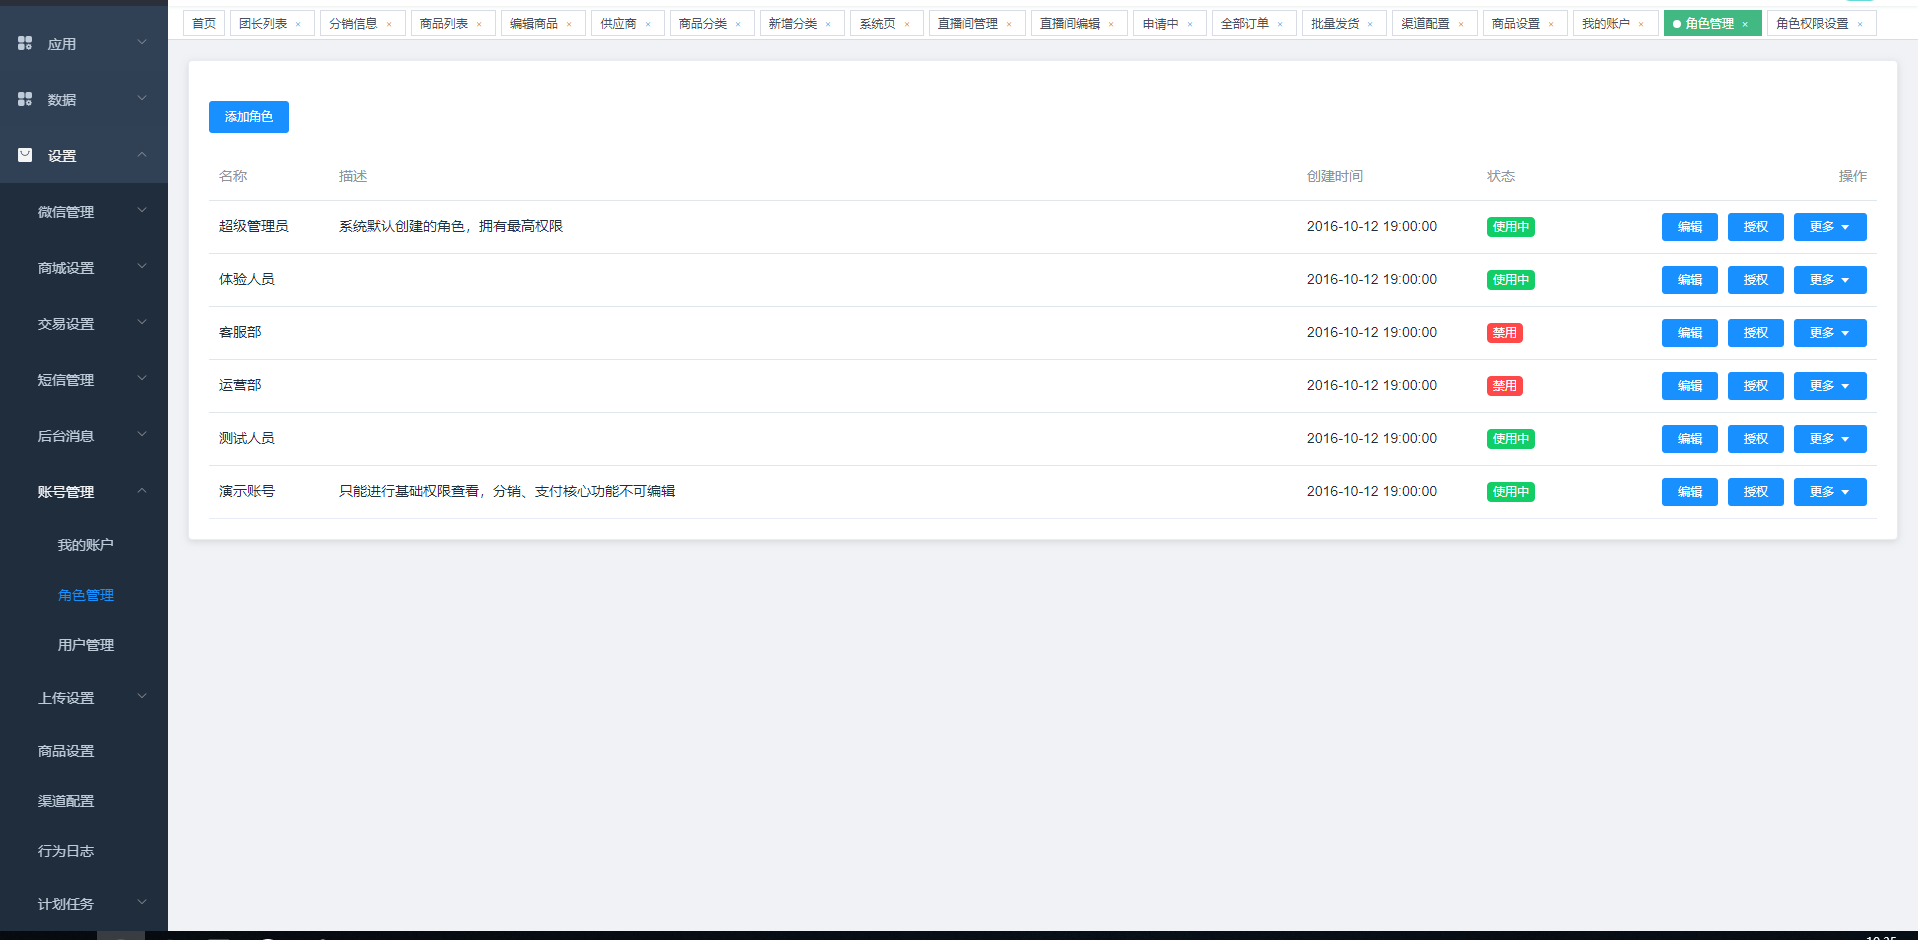
Task: Click the 添加角色 button
Action: (249, 117)
